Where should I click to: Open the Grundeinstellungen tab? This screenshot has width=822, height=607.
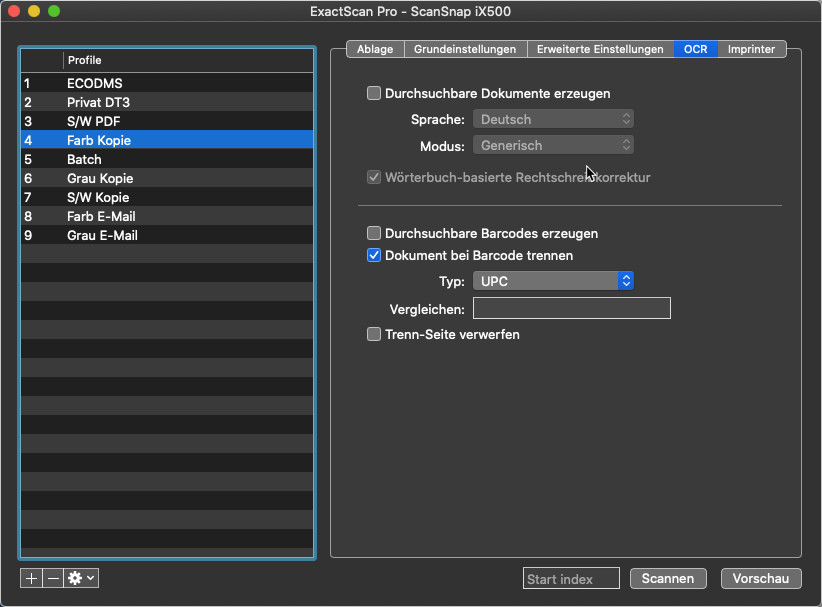[465, 49]
